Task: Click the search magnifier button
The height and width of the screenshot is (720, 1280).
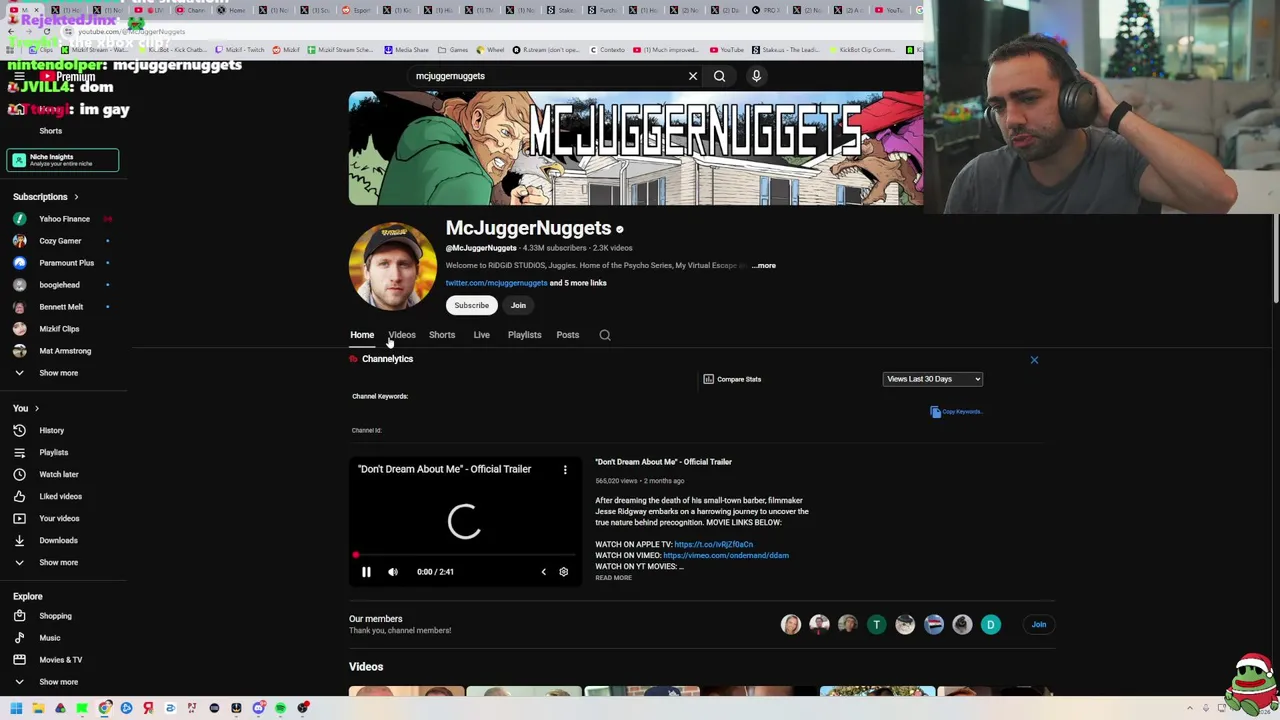Action: (x=719, y=76)
